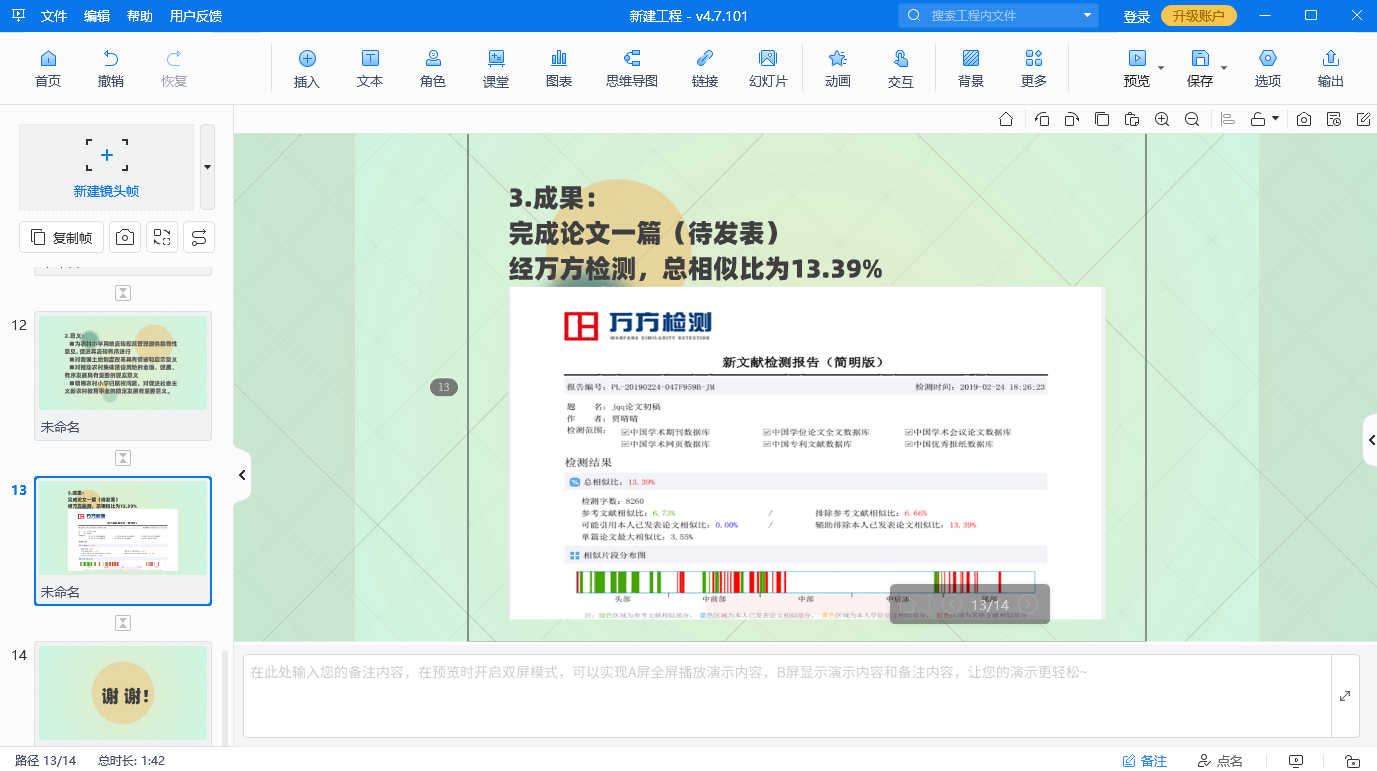Select frame 13 thumbnail
Viewport: 1377px width, 771px height.
tap(123, 541)
